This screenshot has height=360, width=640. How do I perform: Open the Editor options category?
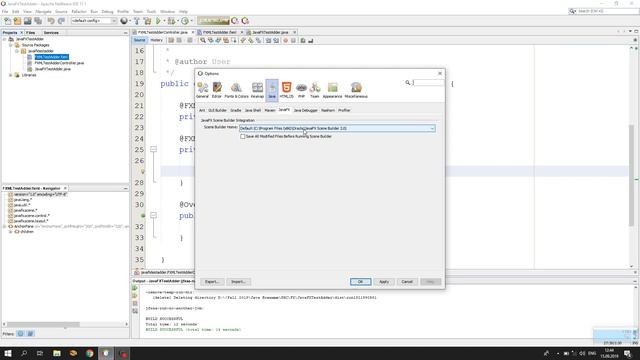217,90
